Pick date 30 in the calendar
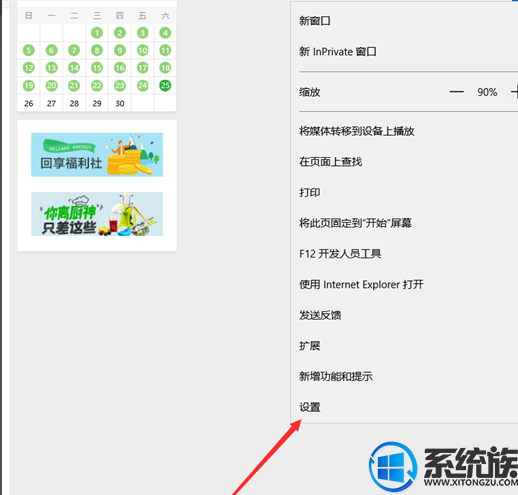518x495 pixels. [x=120, y=104]
